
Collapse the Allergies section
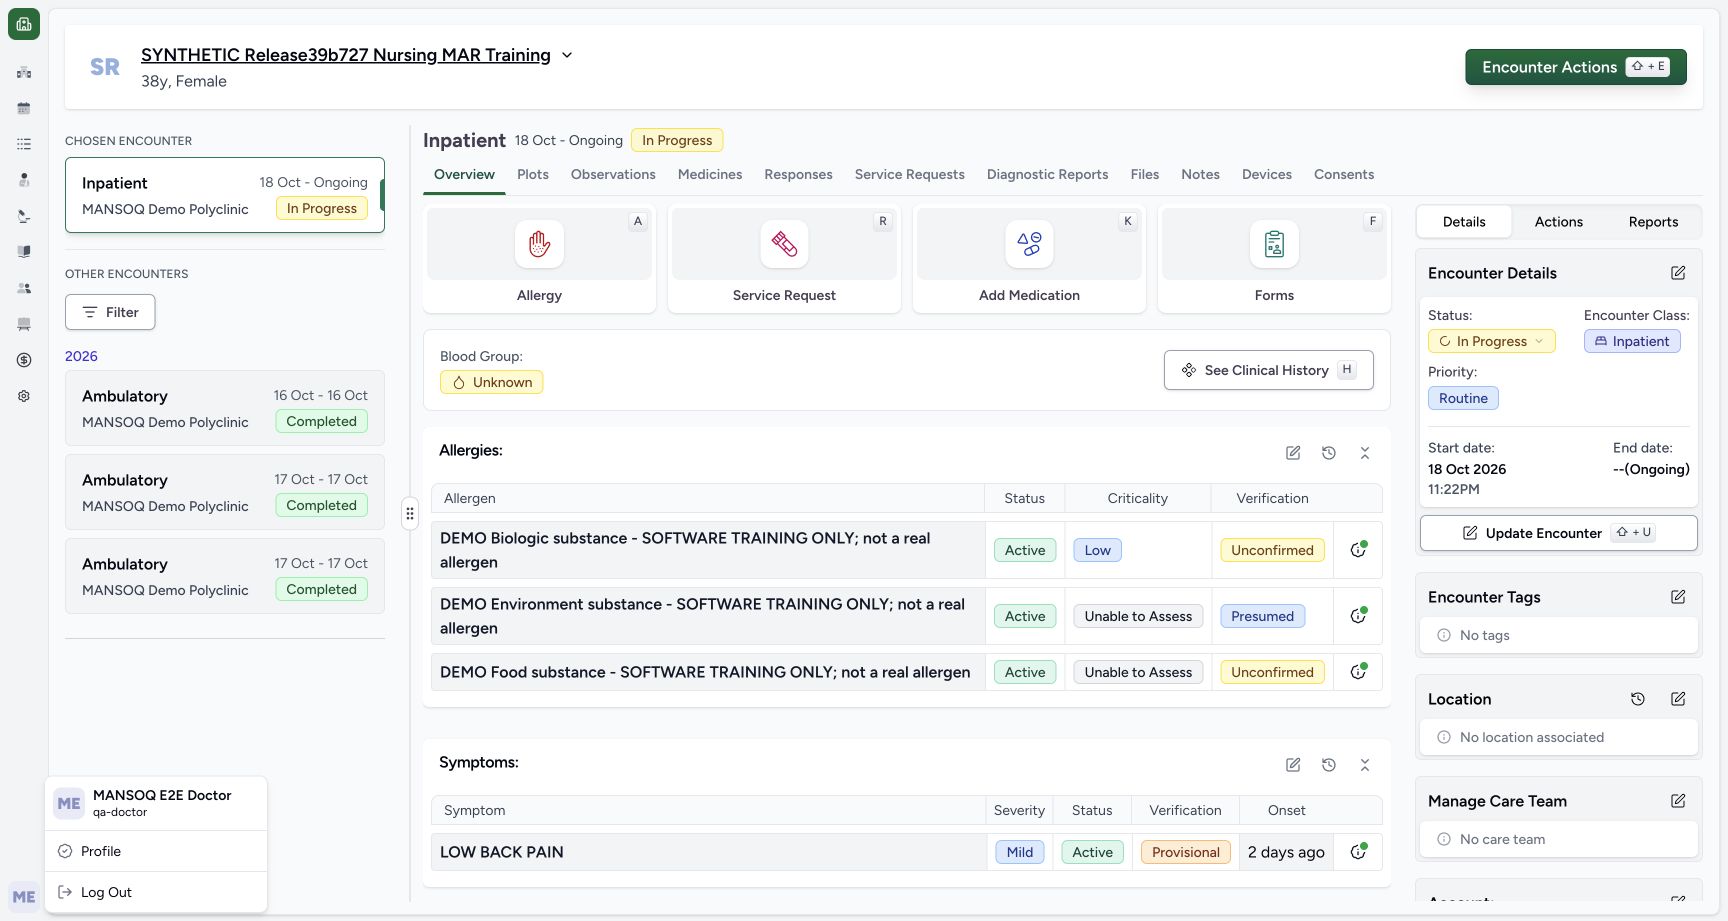1365,453
